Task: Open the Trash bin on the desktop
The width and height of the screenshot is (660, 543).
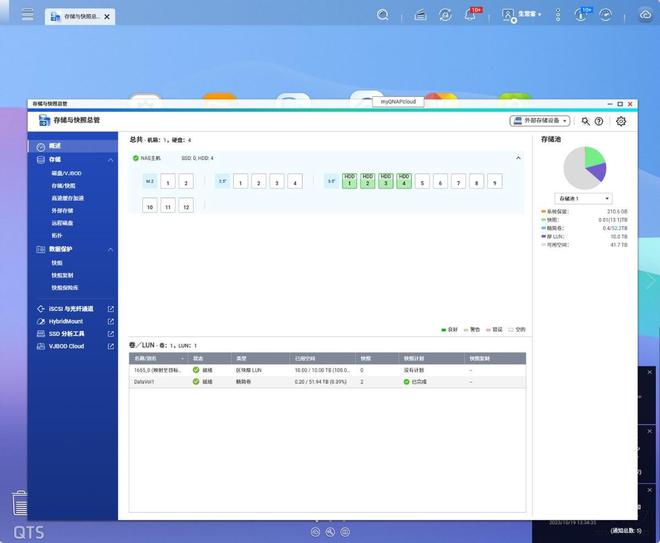Action: coord(19,502)
